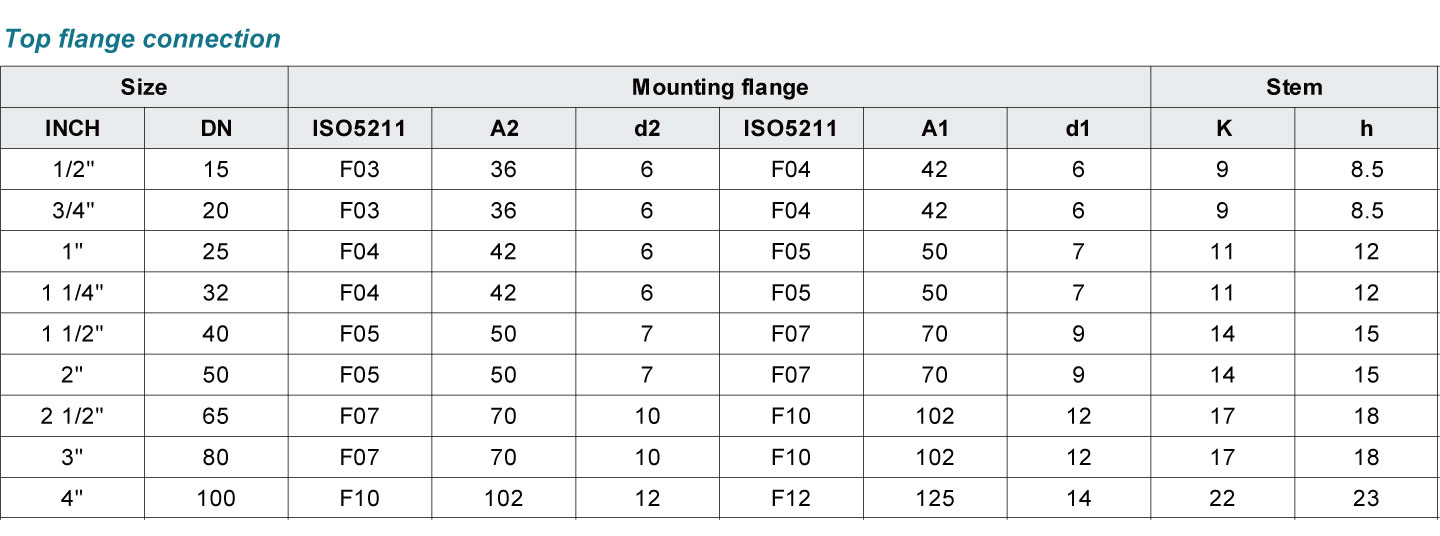
Task: Click the F12 flange cell
Action: point(791,498)
